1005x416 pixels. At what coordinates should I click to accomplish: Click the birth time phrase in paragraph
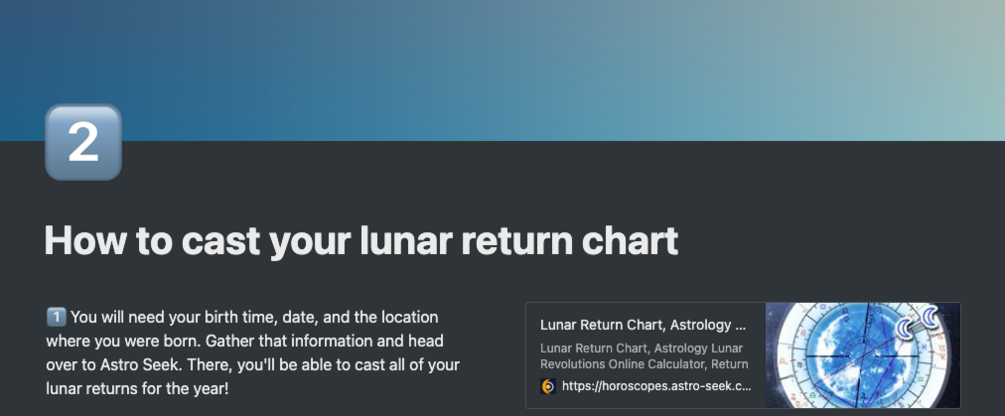tap(246, 317)
